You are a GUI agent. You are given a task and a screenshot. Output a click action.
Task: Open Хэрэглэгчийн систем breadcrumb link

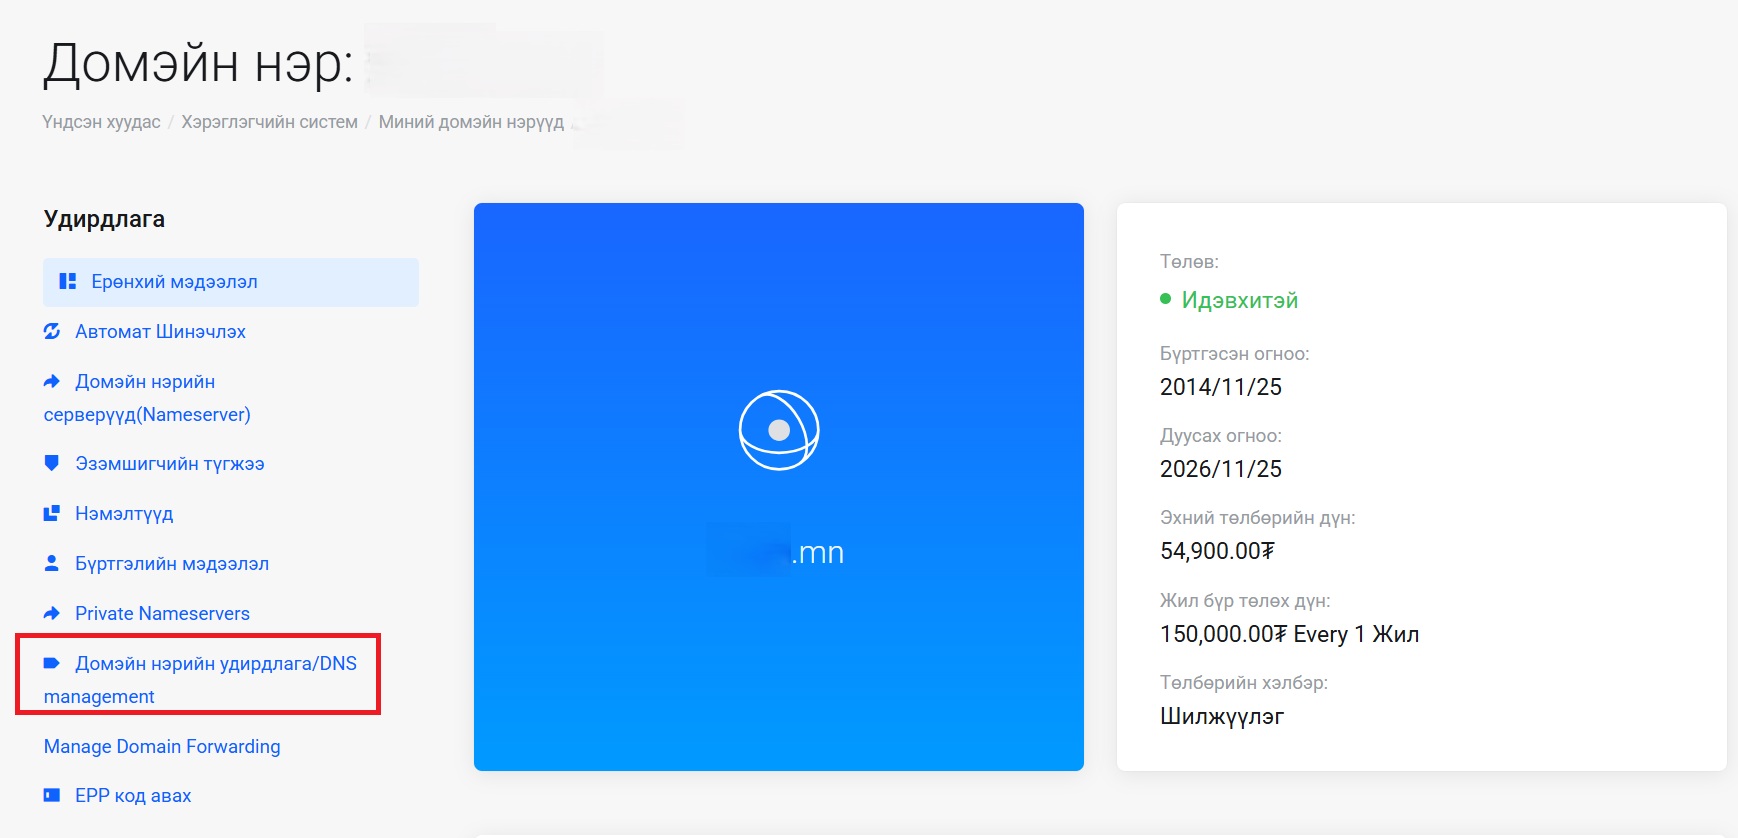[269, 122]
